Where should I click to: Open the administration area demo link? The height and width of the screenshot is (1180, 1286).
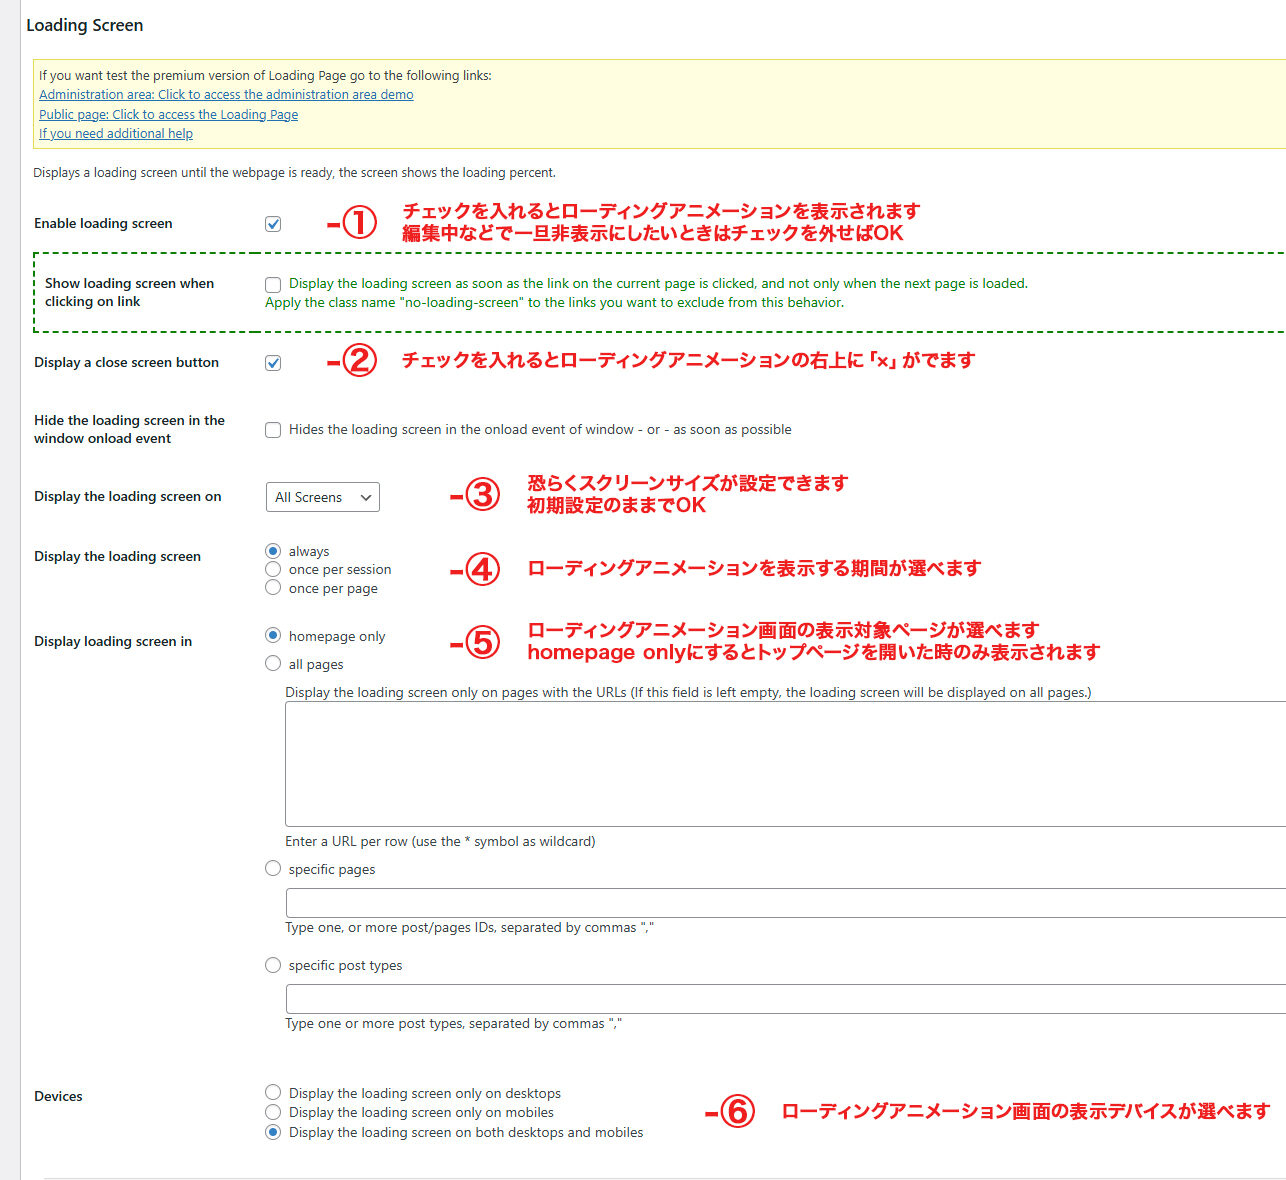tap(226, 95)
